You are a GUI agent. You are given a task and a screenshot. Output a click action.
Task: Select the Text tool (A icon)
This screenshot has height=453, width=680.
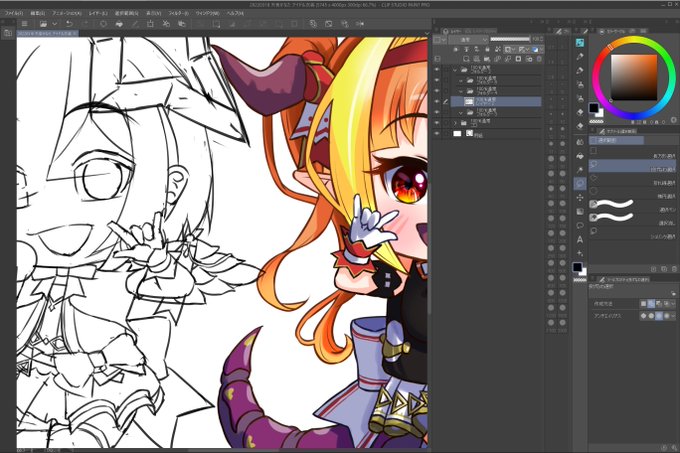pos(580,239)
